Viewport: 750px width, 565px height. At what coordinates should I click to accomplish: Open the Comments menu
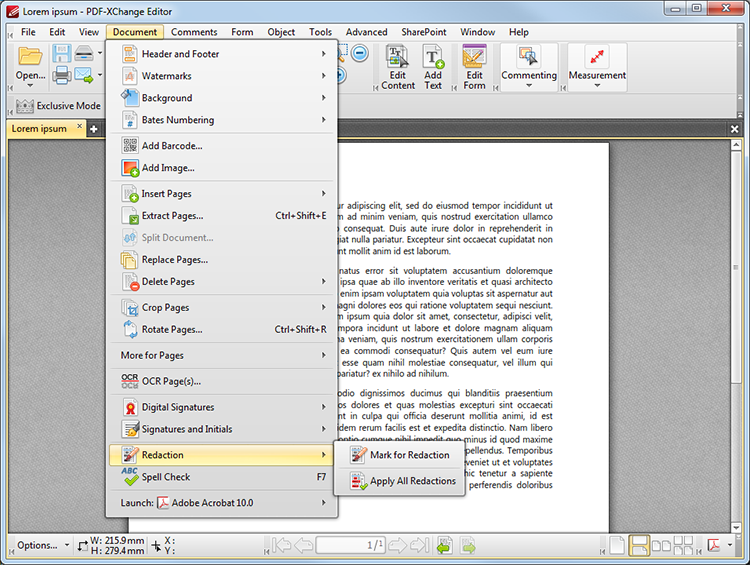pos(194,32)
